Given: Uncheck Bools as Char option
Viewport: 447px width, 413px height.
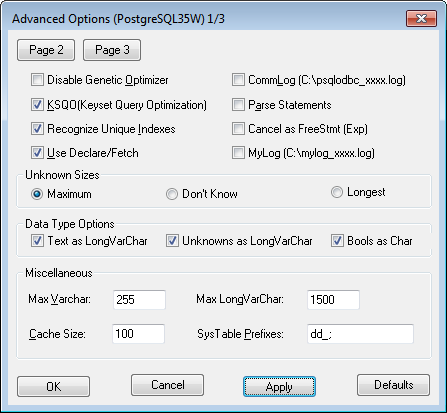Looking at the screenshot, I should coord(337,241).
